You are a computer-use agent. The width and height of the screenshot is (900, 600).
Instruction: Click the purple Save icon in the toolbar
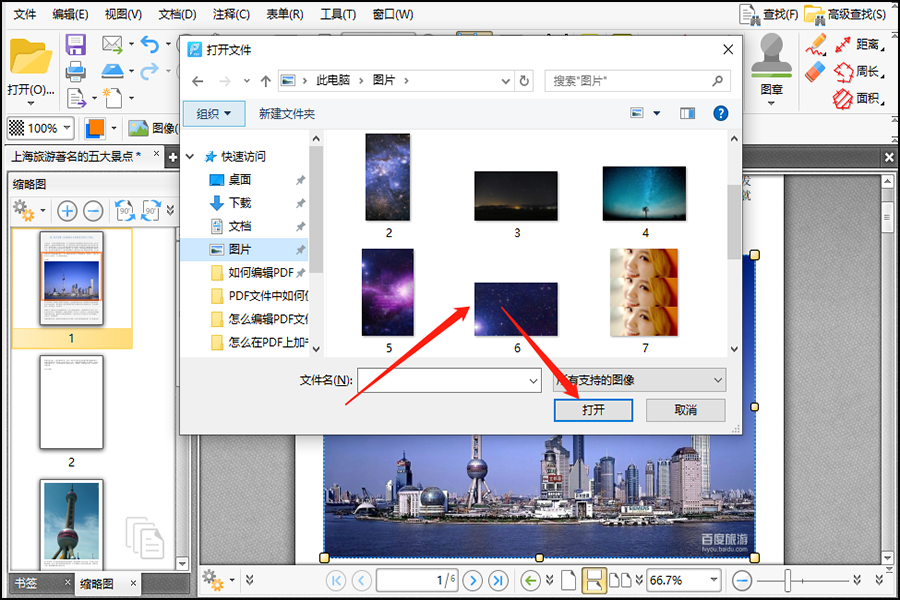(76, 44)
